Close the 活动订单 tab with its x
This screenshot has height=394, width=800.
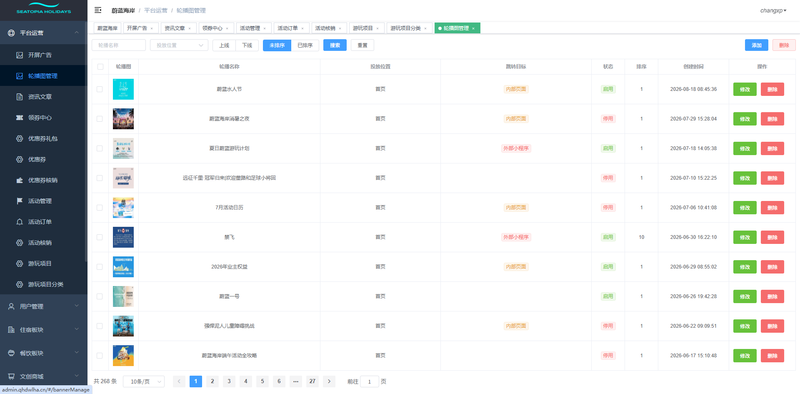click(x=303, y=29)
